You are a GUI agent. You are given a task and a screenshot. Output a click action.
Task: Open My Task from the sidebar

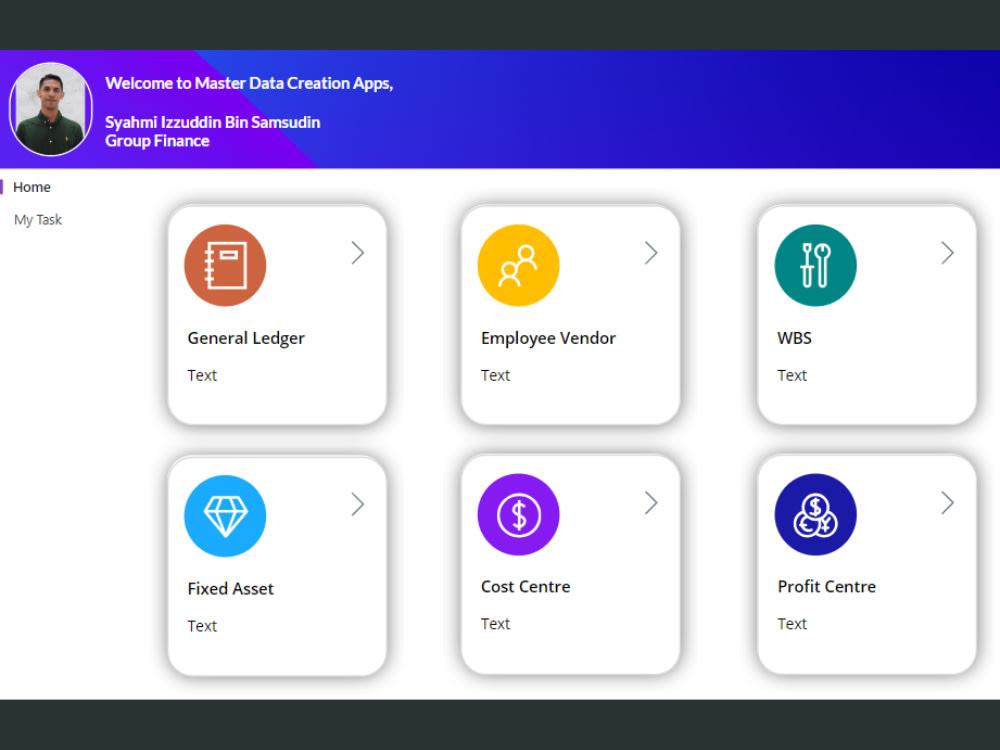[38, 219]
